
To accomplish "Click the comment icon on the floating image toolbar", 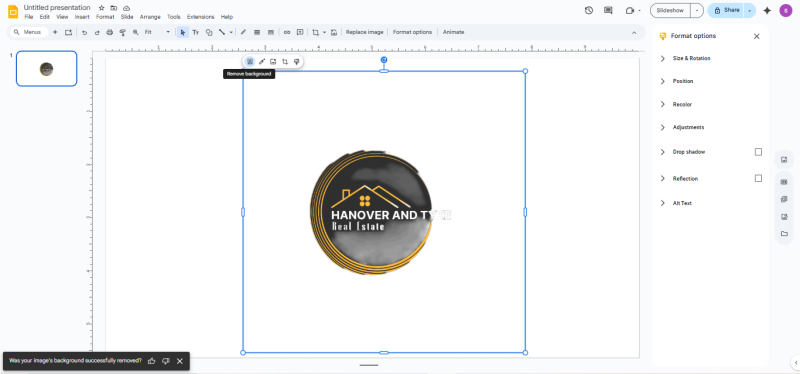I will point(296,62).
